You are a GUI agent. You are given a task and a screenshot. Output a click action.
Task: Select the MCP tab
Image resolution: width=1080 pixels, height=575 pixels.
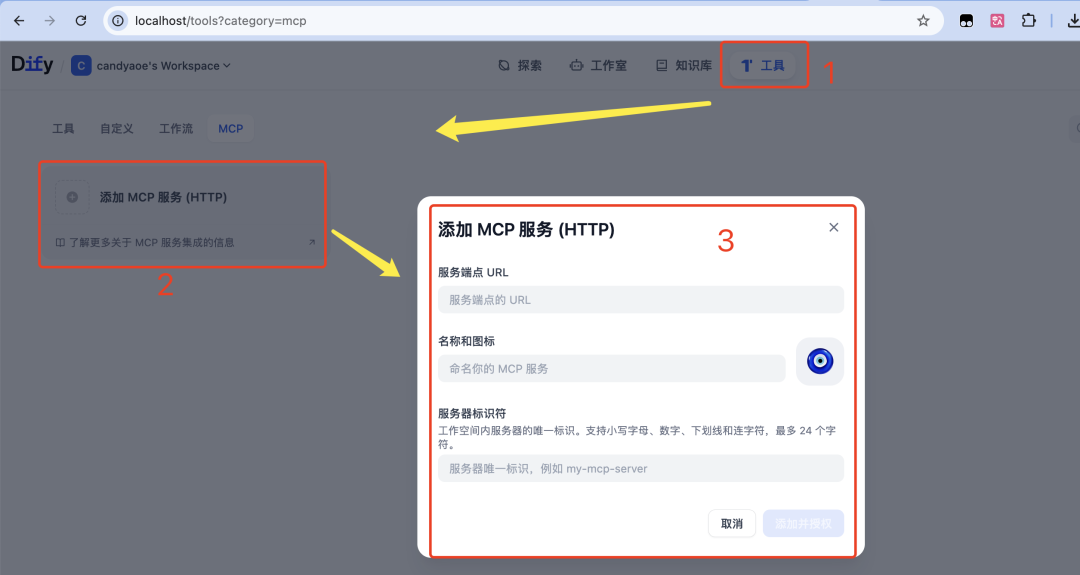click(x=230, y=129)
